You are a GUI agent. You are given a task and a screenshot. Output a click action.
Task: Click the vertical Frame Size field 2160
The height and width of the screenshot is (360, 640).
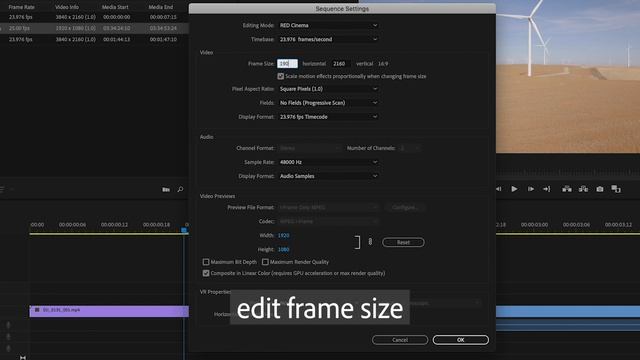point(340,64)
